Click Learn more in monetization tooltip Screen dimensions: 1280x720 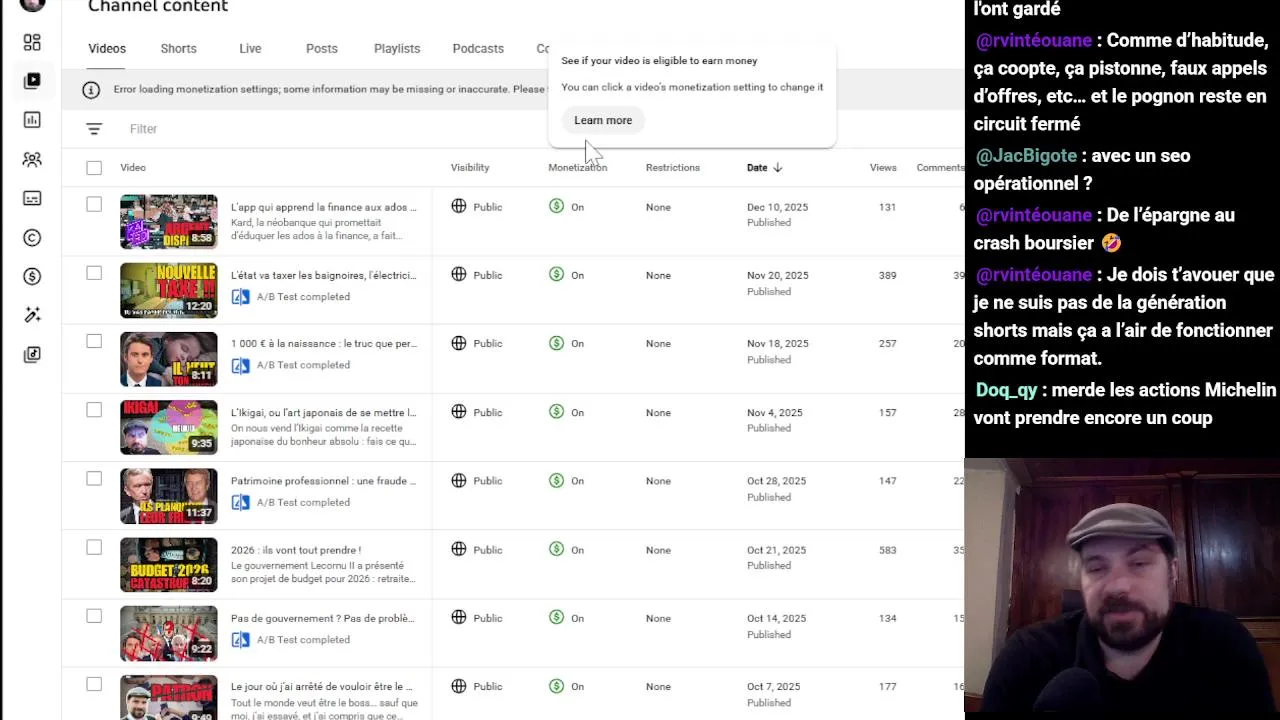(603, 120)
